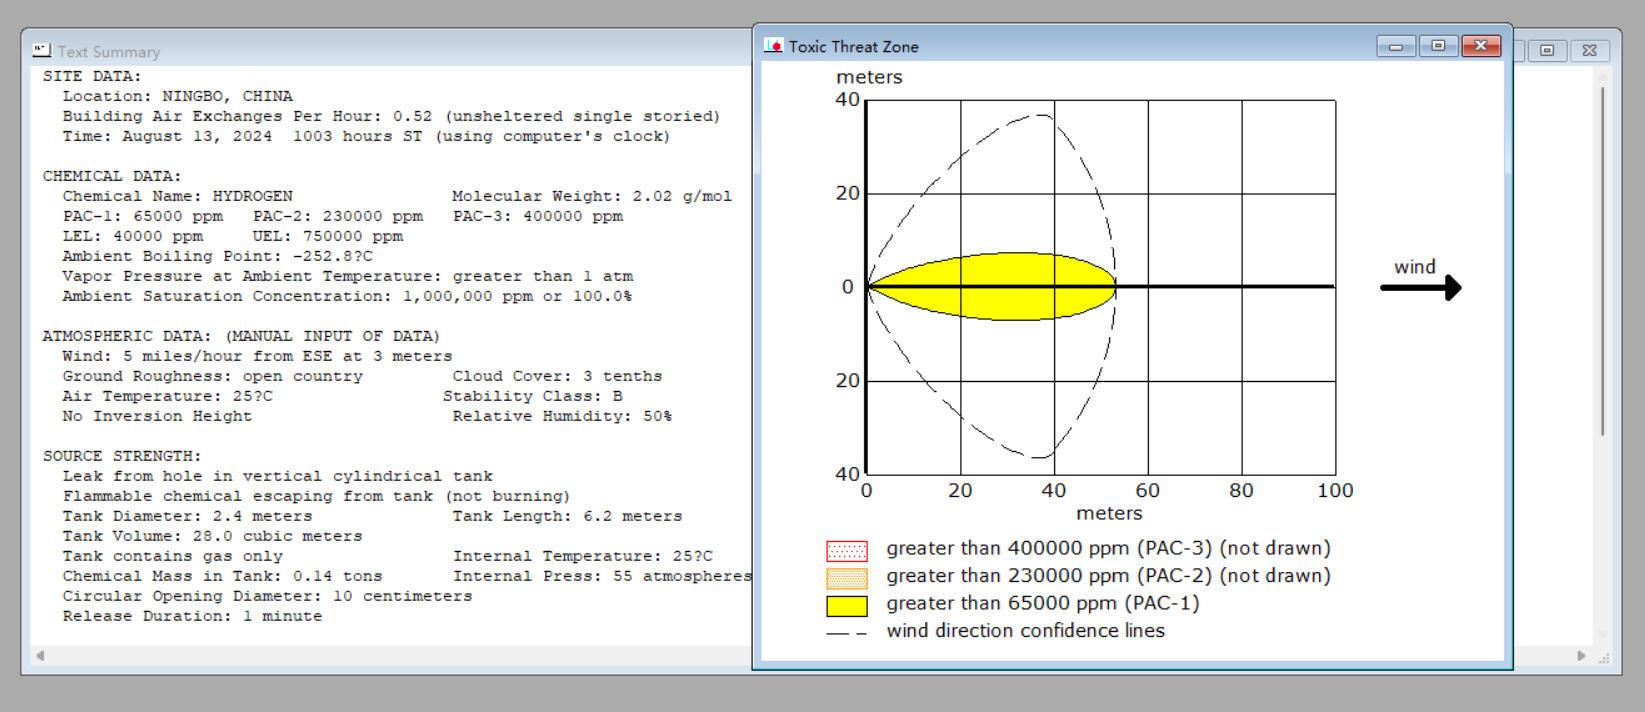
Task: Click 'PAC-1: 65000 ppm' in Text Summary
Action: [x=142, y=216]
